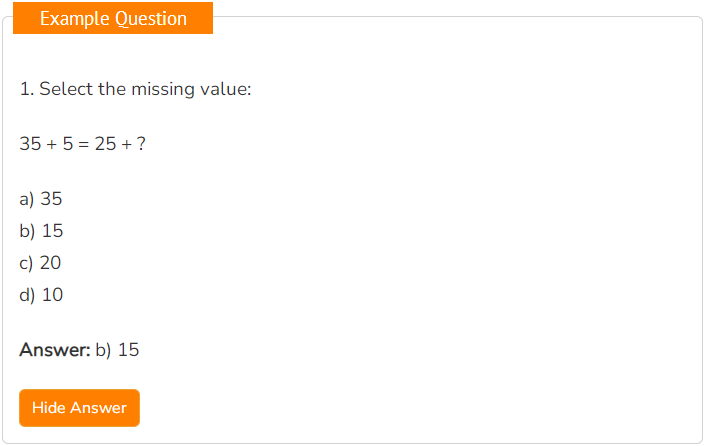Click the question mark in the equation
Viewport: 705px width, 446px height.
(x=141, y=144)
